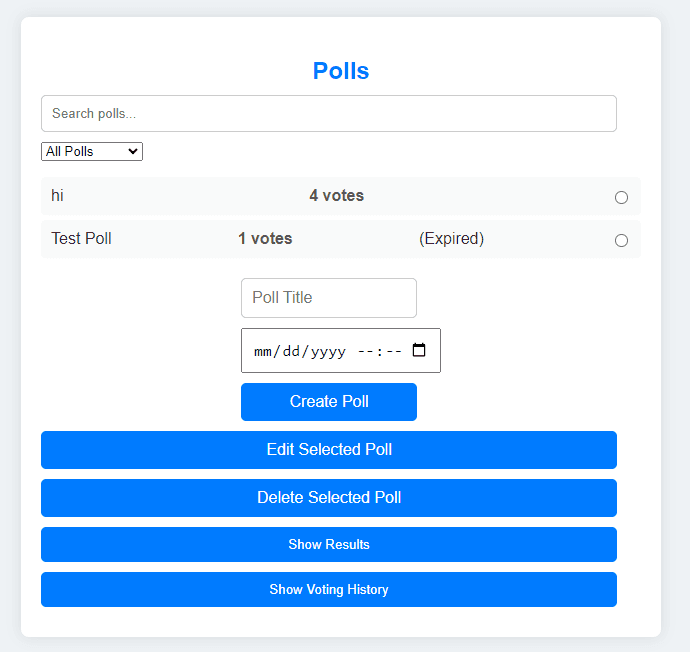Focus the Poll Title text field
The height and width of the screenshot is (652, 690).
point(328,298)
